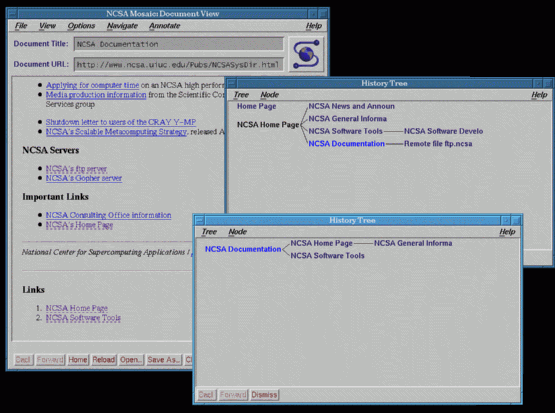Follow NCSA's Scalable Metacomputing Strategy link
The image size is (555, 413).
[x=116, y=132]
